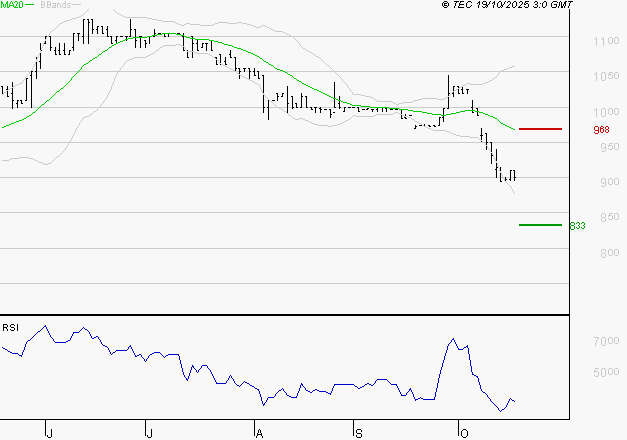Click the 1100 price axis label
627x440 pixels.
(606, 41)
